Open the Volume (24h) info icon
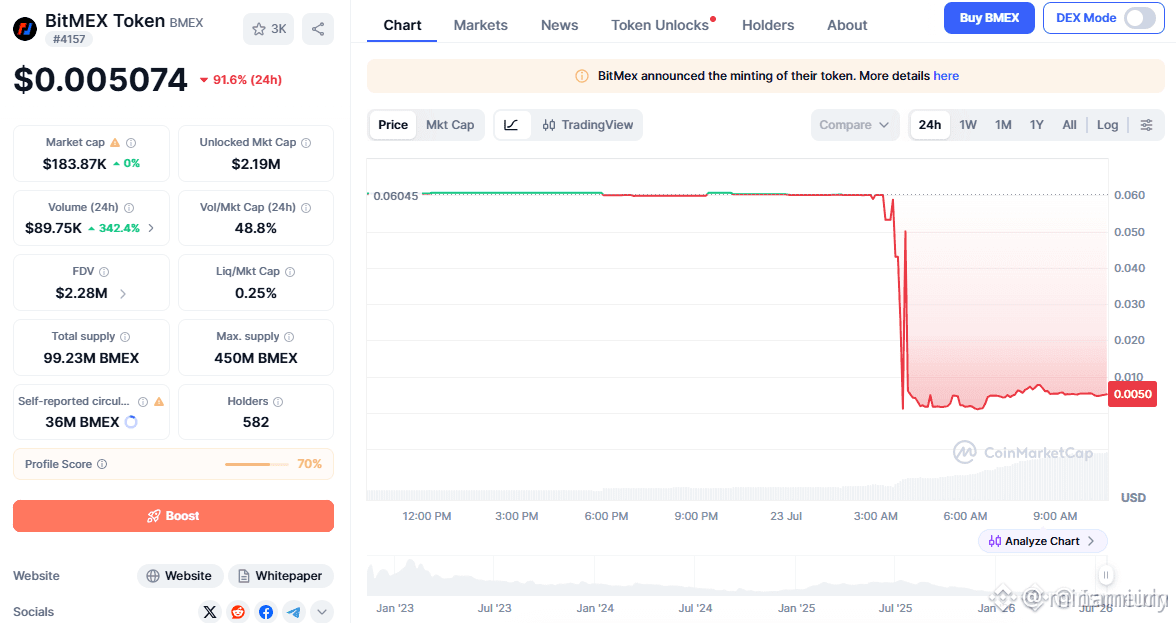The height and width of the screenshot is (623, 1176). [129, 208]
